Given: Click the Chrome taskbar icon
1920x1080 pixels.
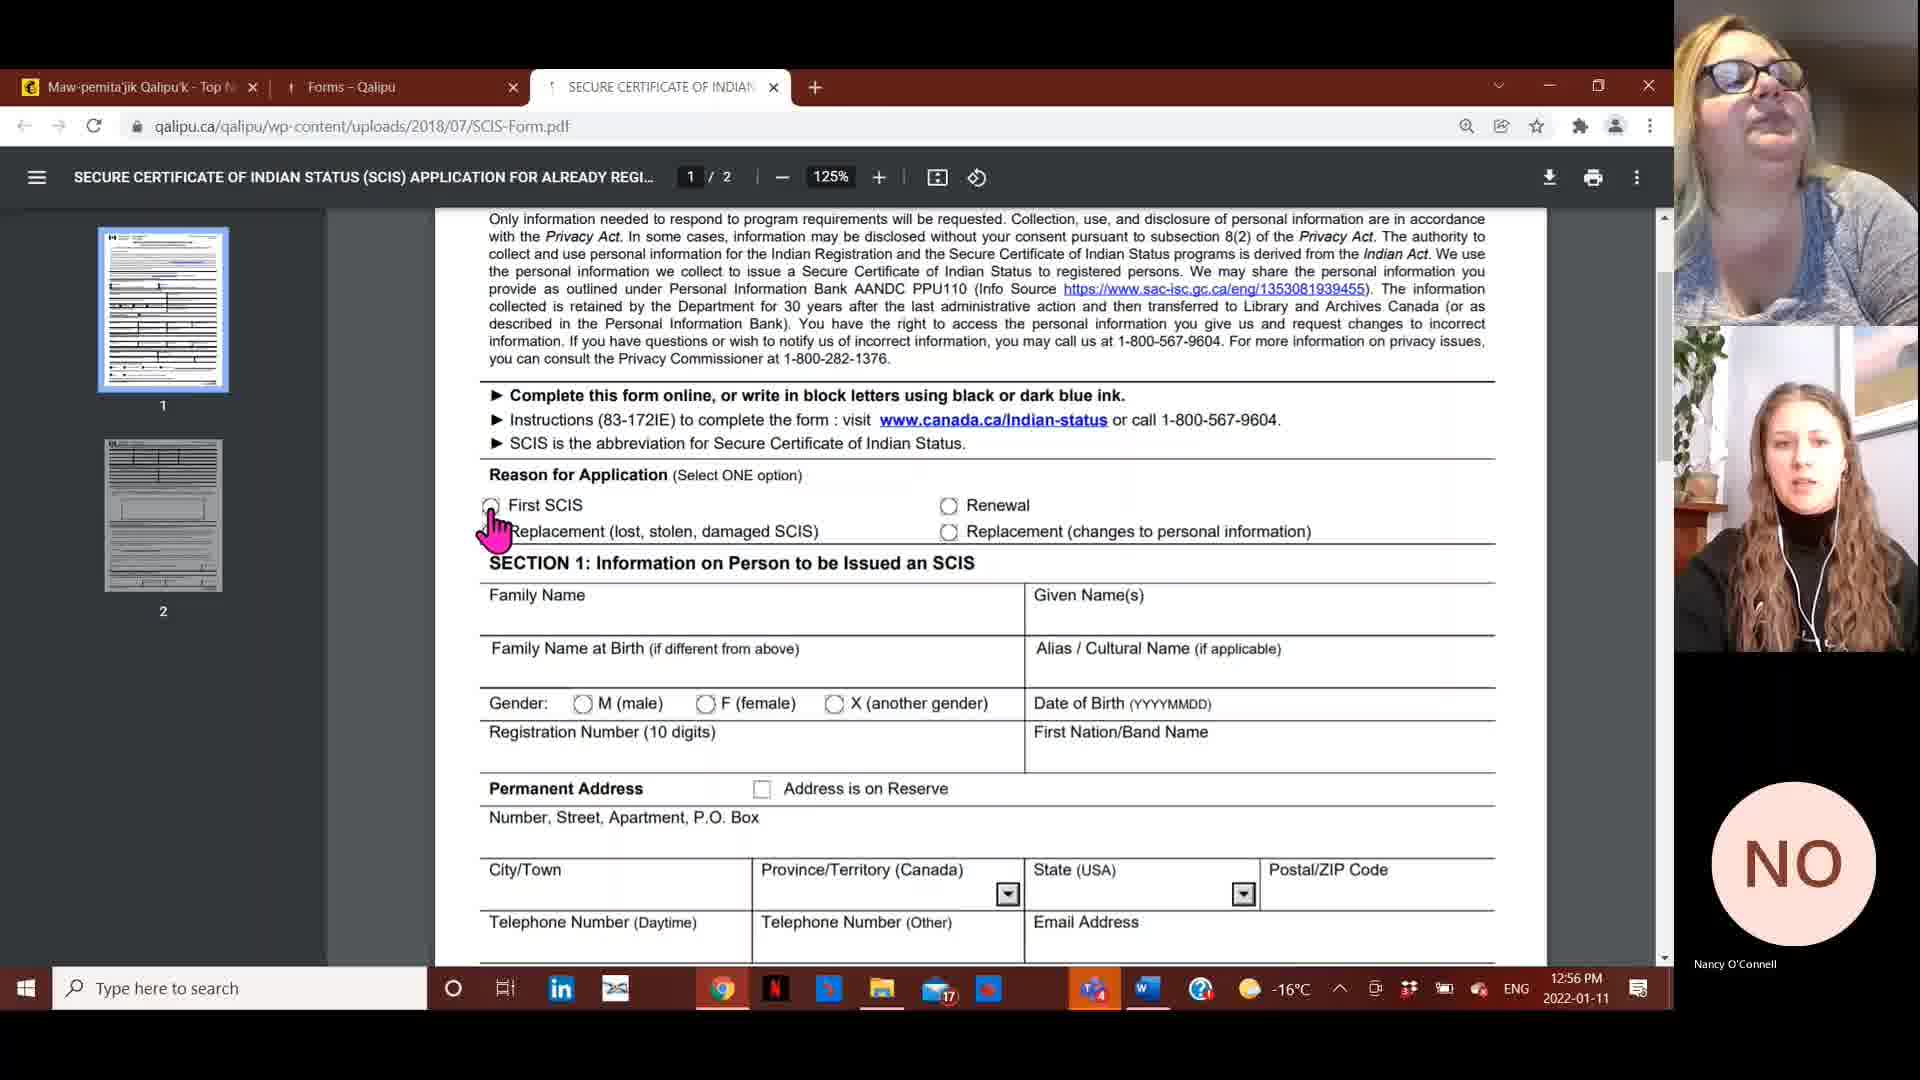Looking at the screenshot, I should pyautogui.click(x=723, y=989).
